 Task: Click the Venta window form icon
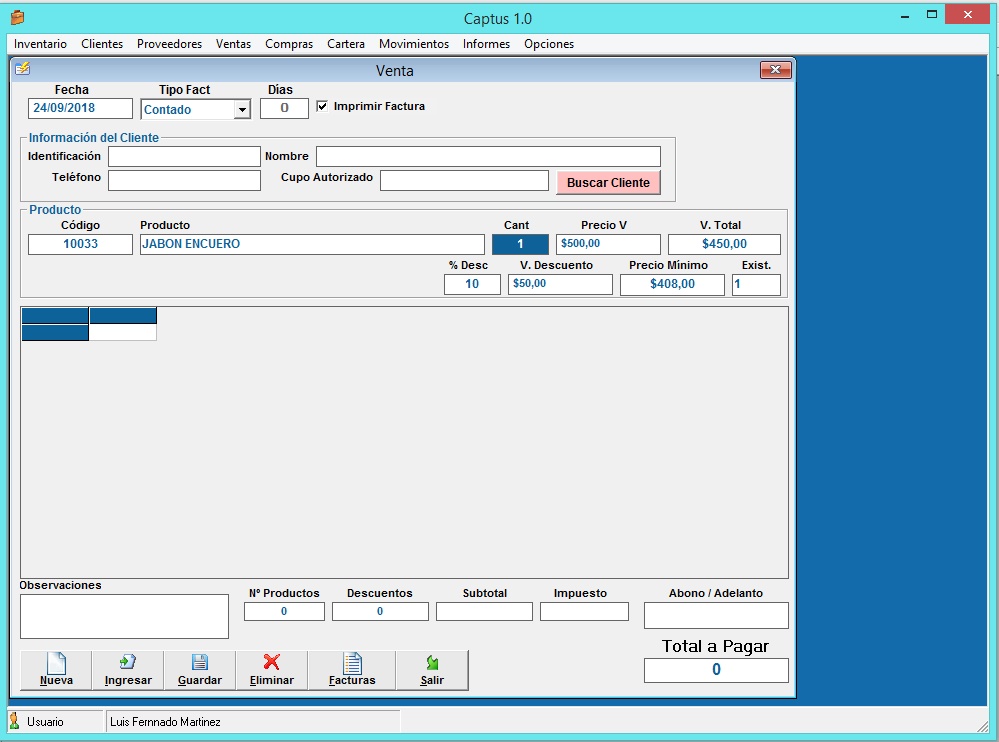[x=23, y=69]
